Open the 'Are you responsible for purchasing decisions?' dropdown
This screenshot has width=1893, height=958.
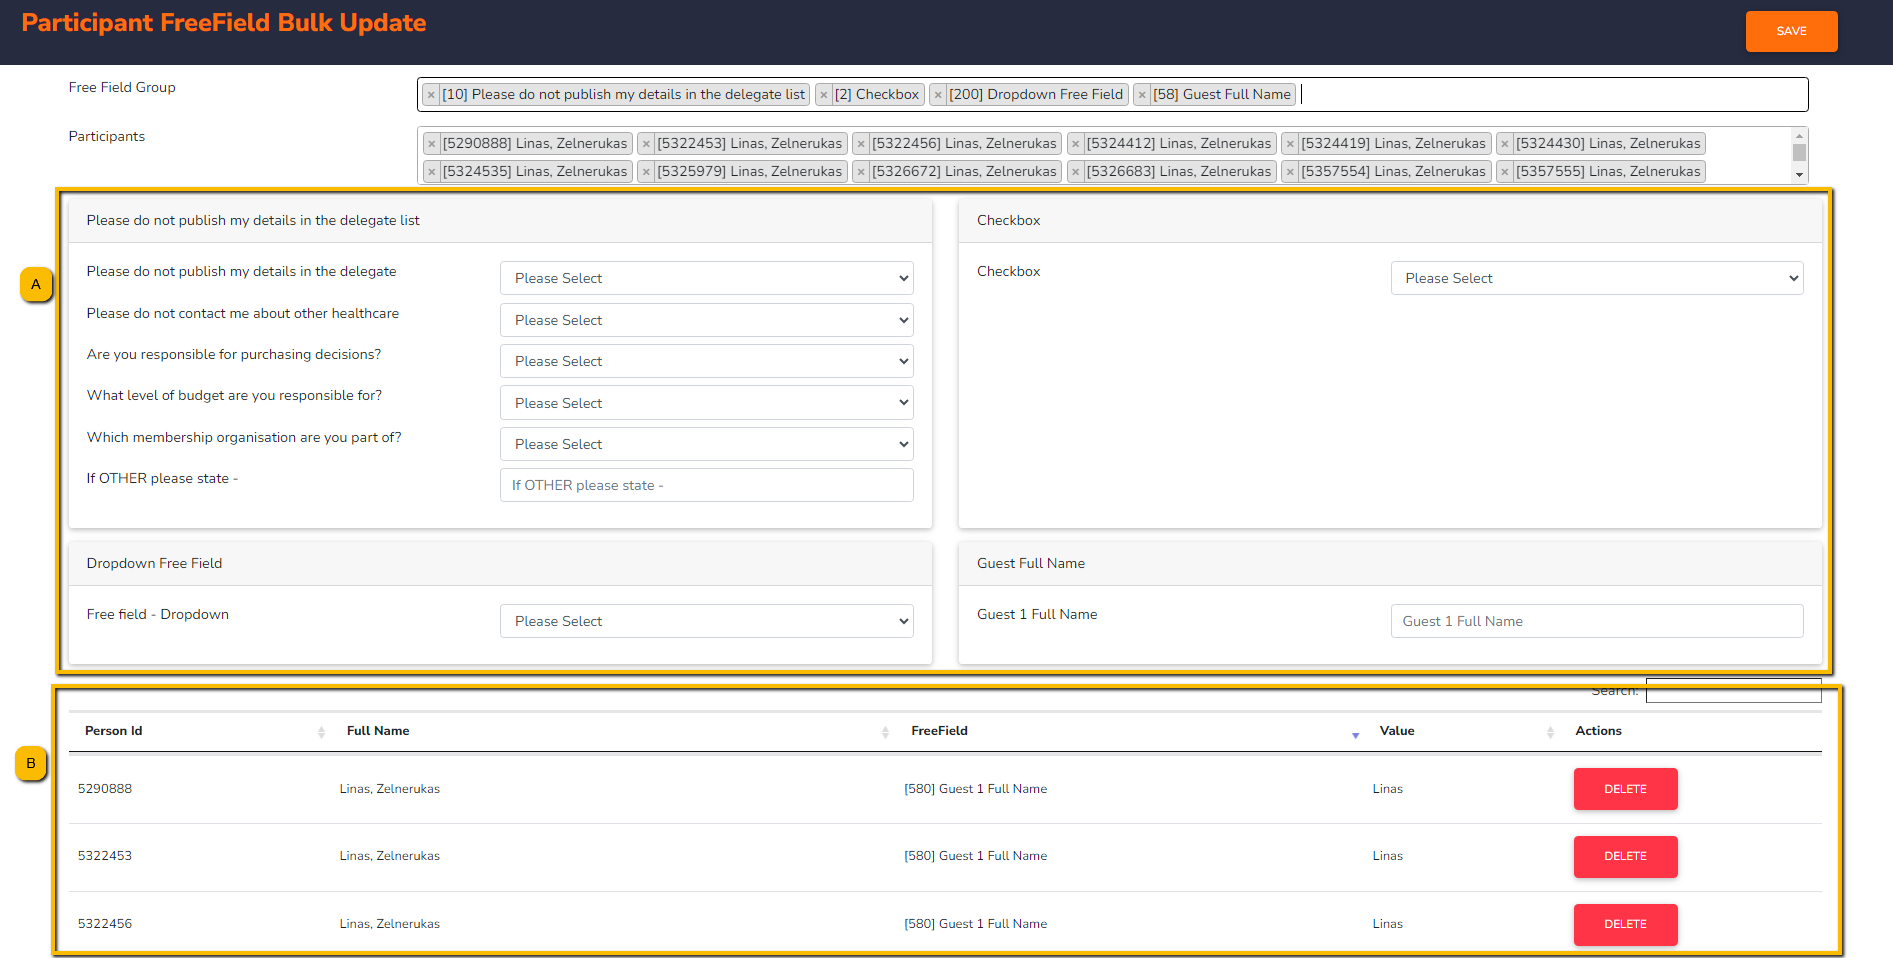point(706,362)
